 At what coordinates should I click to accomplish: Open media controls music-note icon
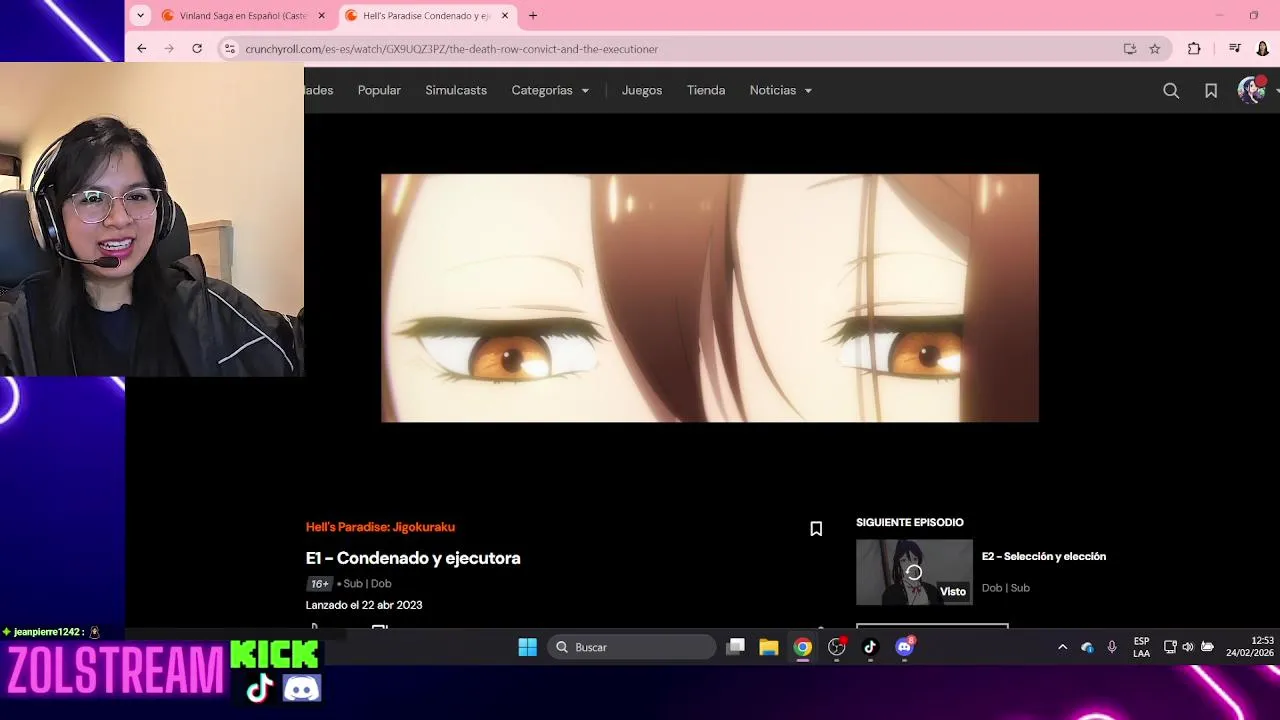[x=1235, y=48]
